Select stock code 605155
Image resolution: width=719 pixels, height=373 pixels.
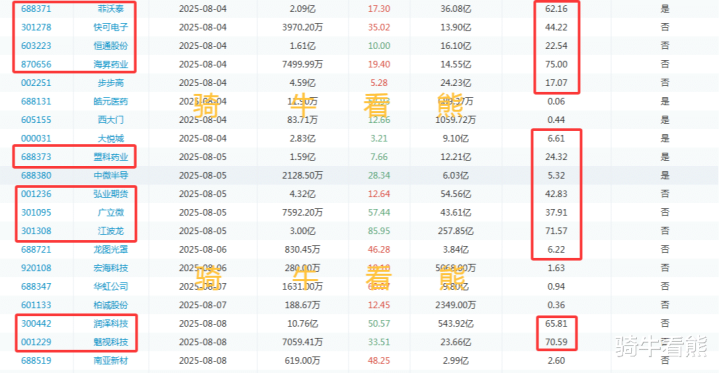tap(36, 120)
